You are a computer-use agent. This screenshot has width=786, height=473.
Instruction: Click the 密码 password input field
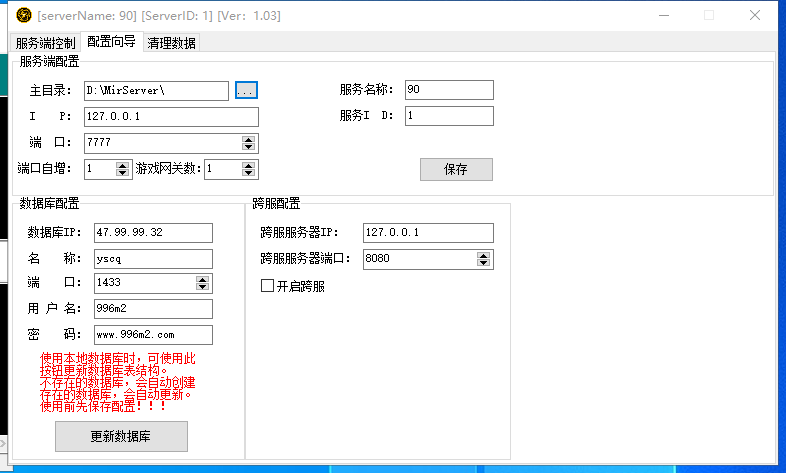[153, 335]
